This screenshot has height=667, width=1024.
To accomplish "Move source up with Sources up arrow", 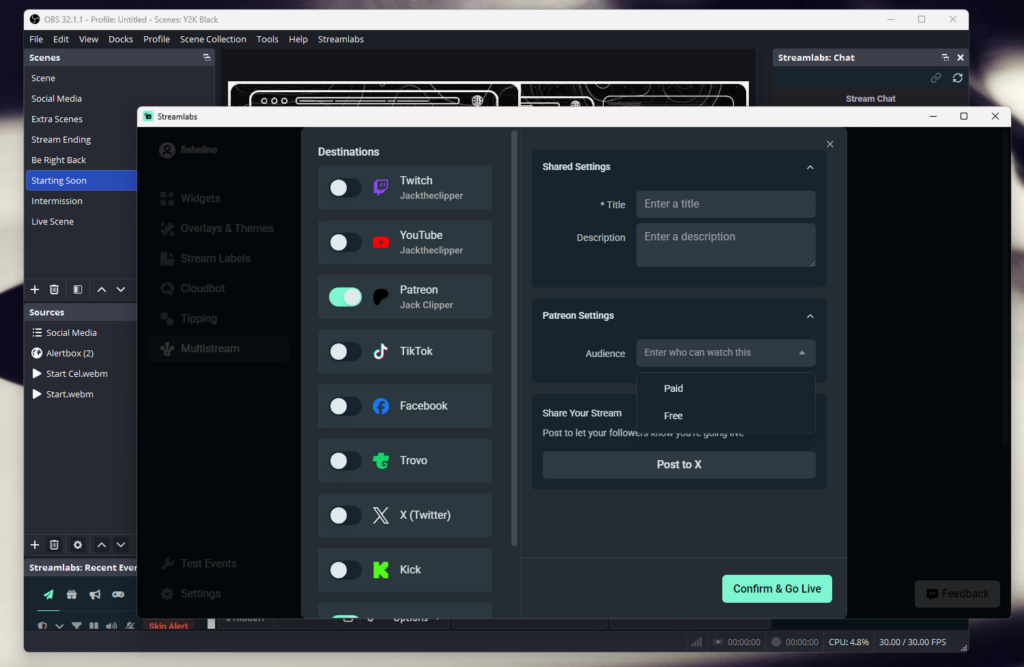I will click(x=101, y=545).
